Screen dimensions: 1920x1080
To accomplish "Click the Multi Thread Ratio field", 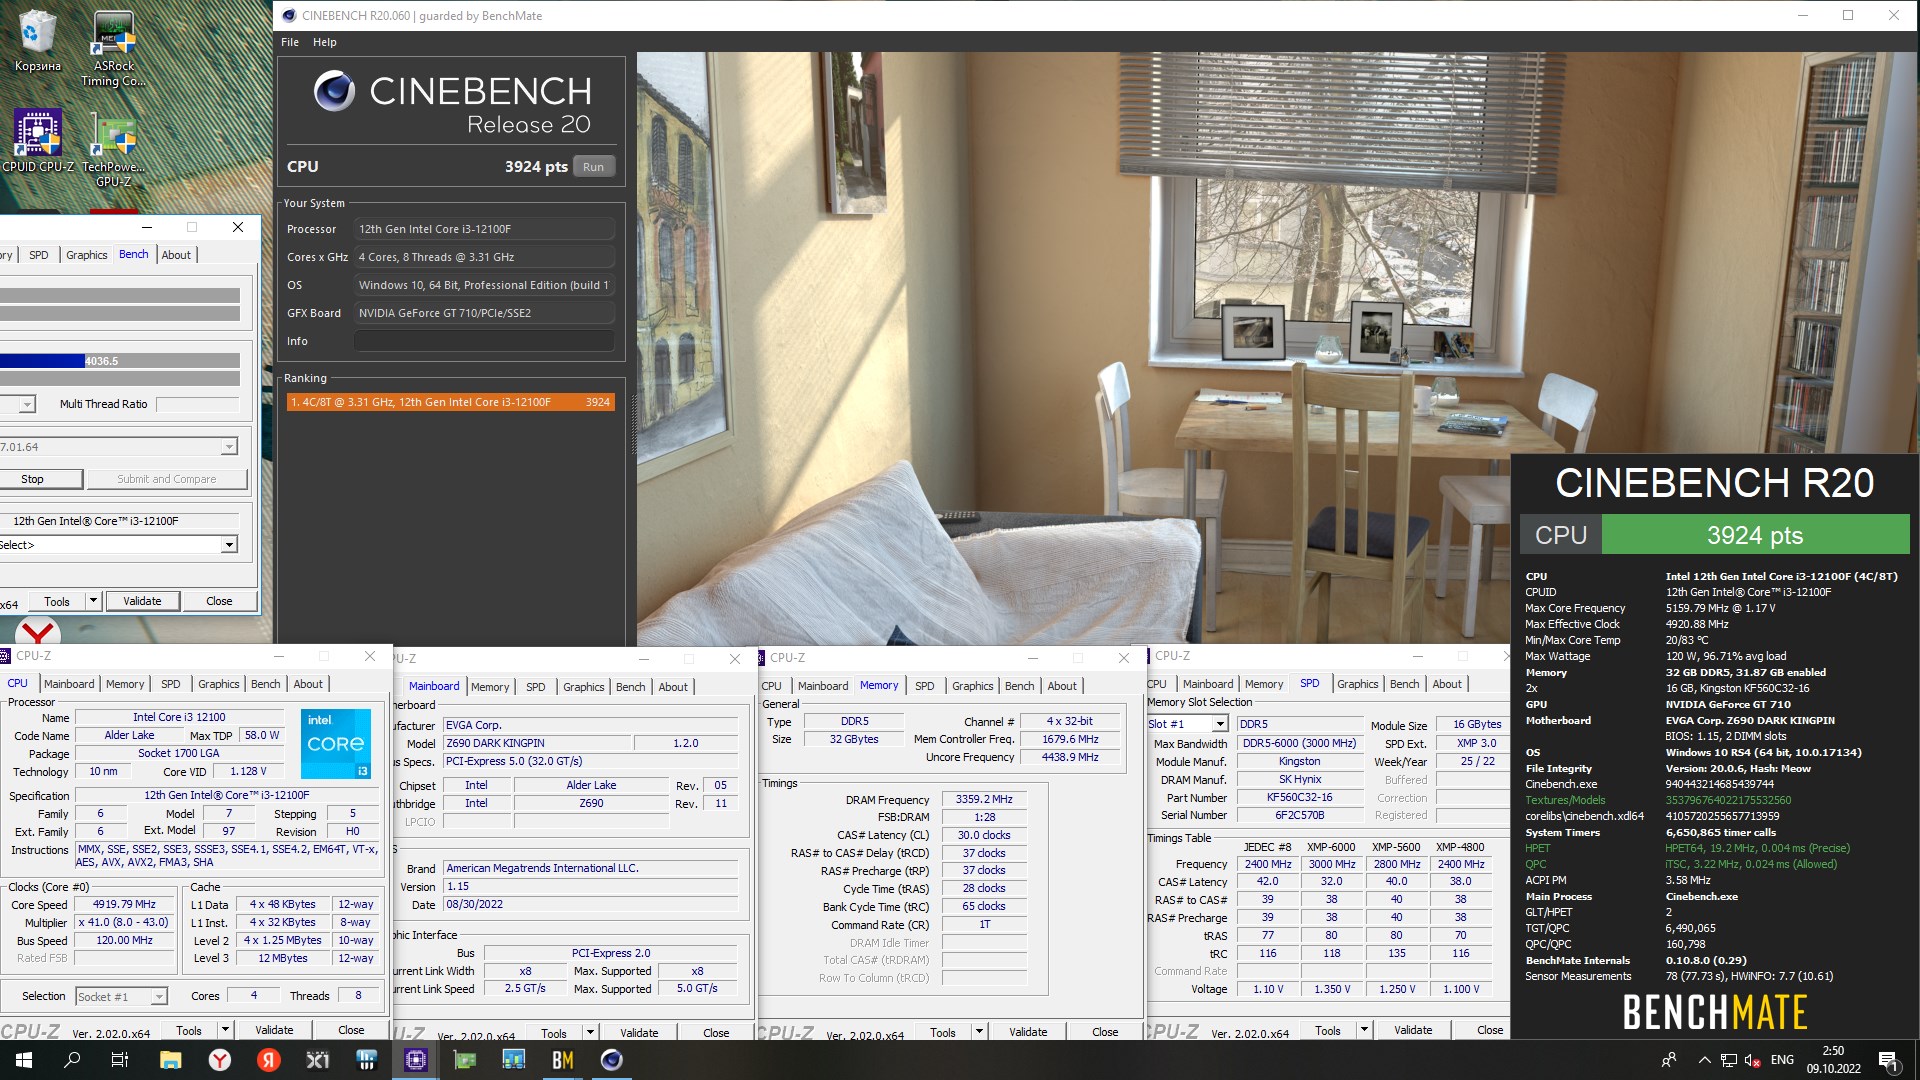I will click(197, 404).
